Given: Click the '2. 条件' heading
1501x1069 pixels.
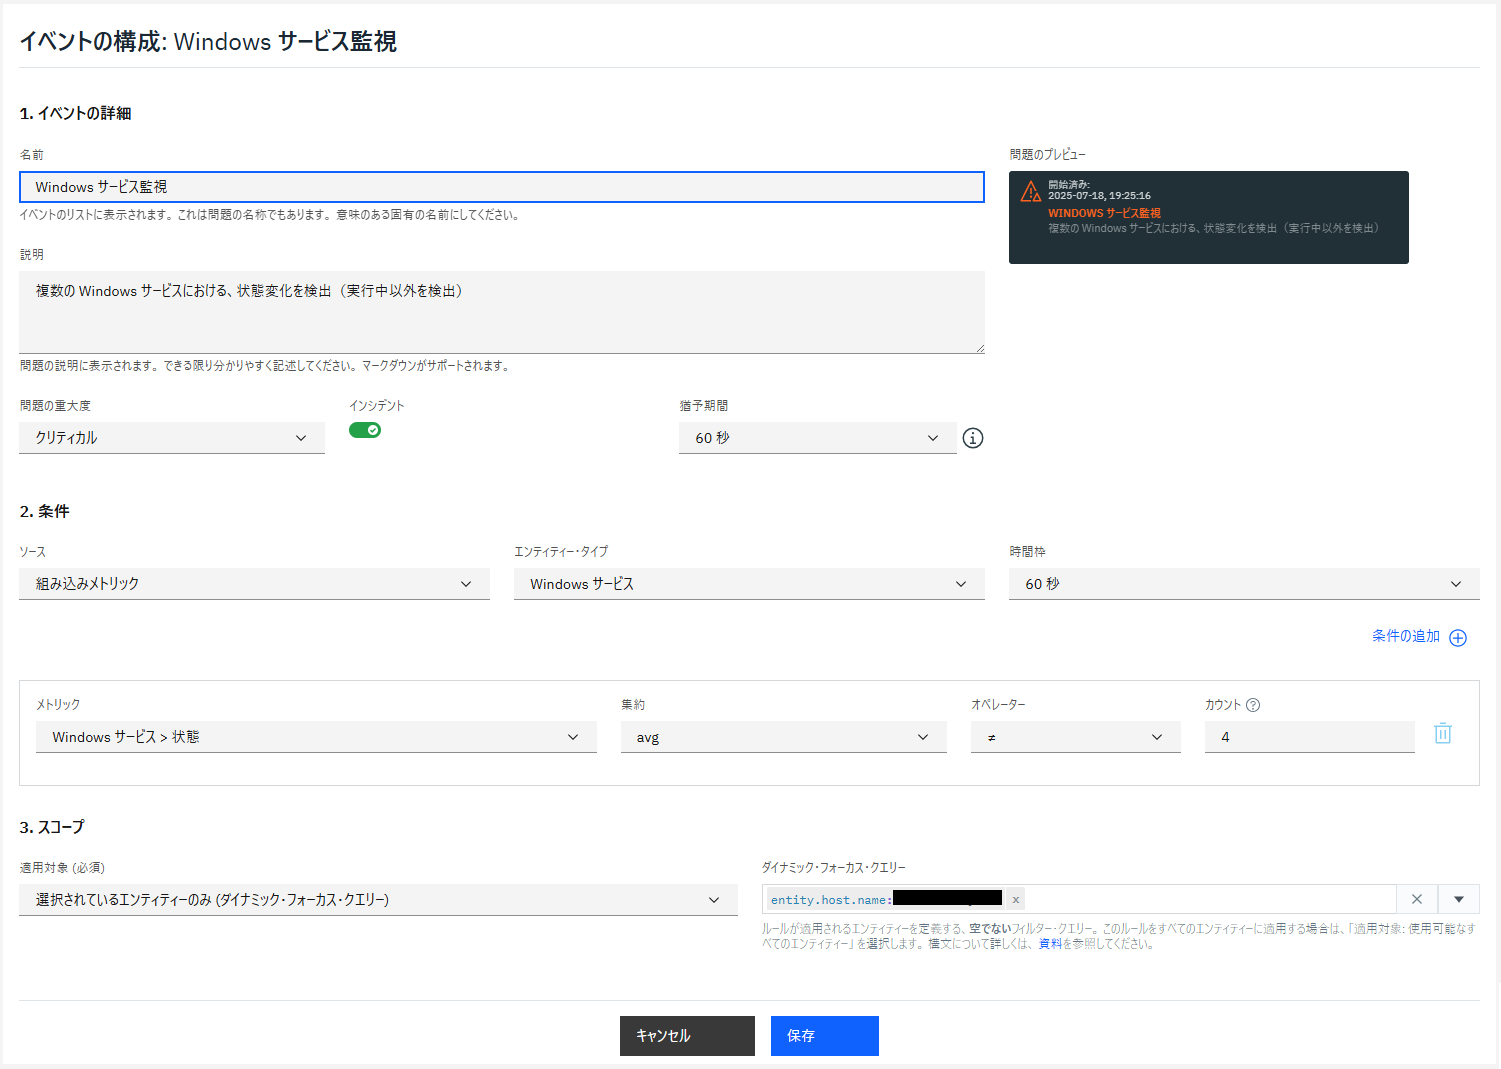Looking at the screenshot, I should point(45,512).
